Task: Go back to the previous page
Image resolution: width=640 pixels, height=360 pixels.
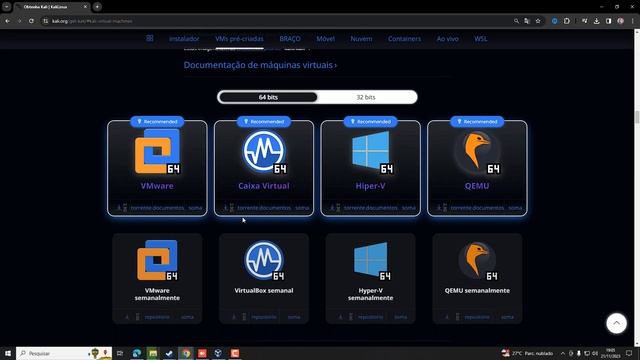Action: [8, 21]
